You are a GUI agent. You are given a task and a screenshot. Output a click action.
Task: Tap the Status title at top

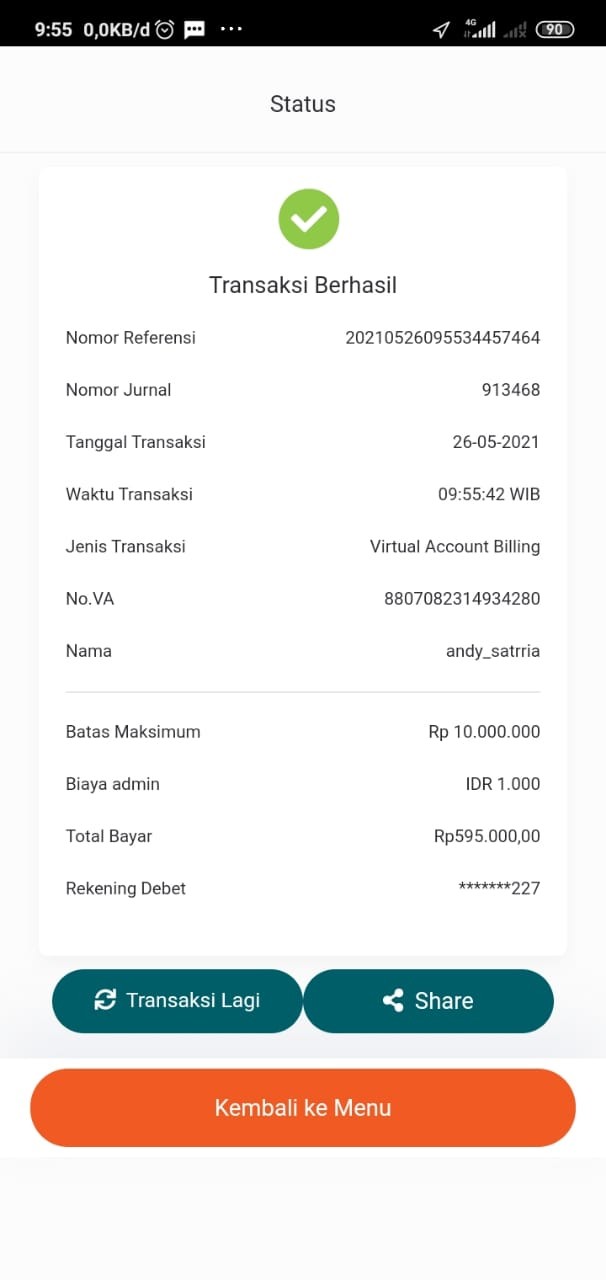click(302, 103)
